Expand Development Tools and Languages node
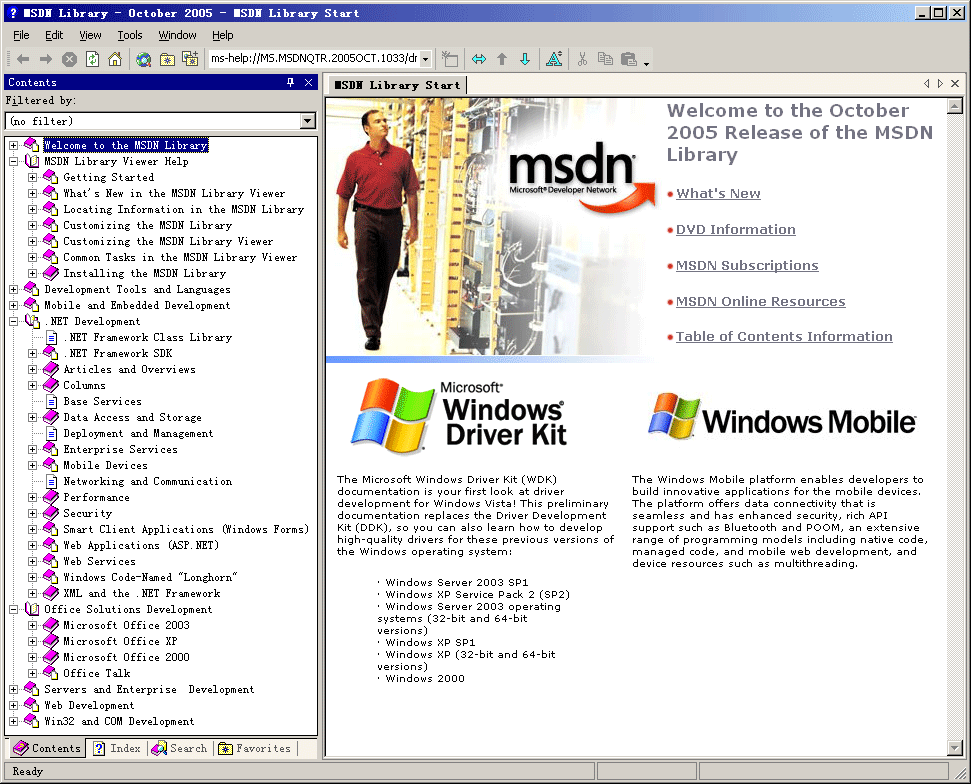The width and height of the screenshot is (971, 784). coord(14,289)
